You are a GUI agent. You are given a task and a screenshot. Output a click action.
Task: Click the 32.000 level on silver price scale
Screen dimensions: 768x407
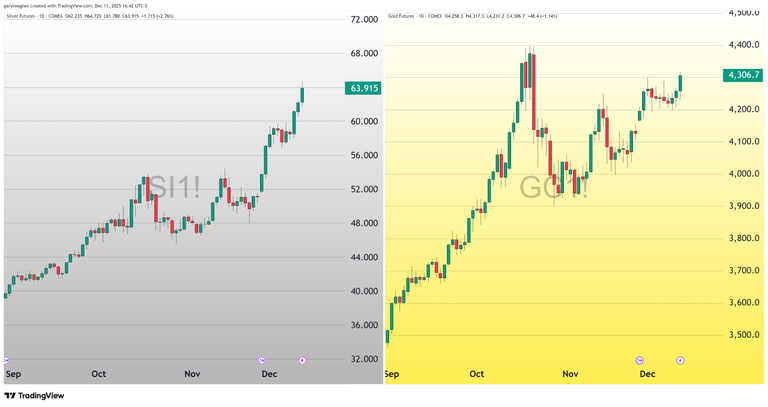click(362, 359)
